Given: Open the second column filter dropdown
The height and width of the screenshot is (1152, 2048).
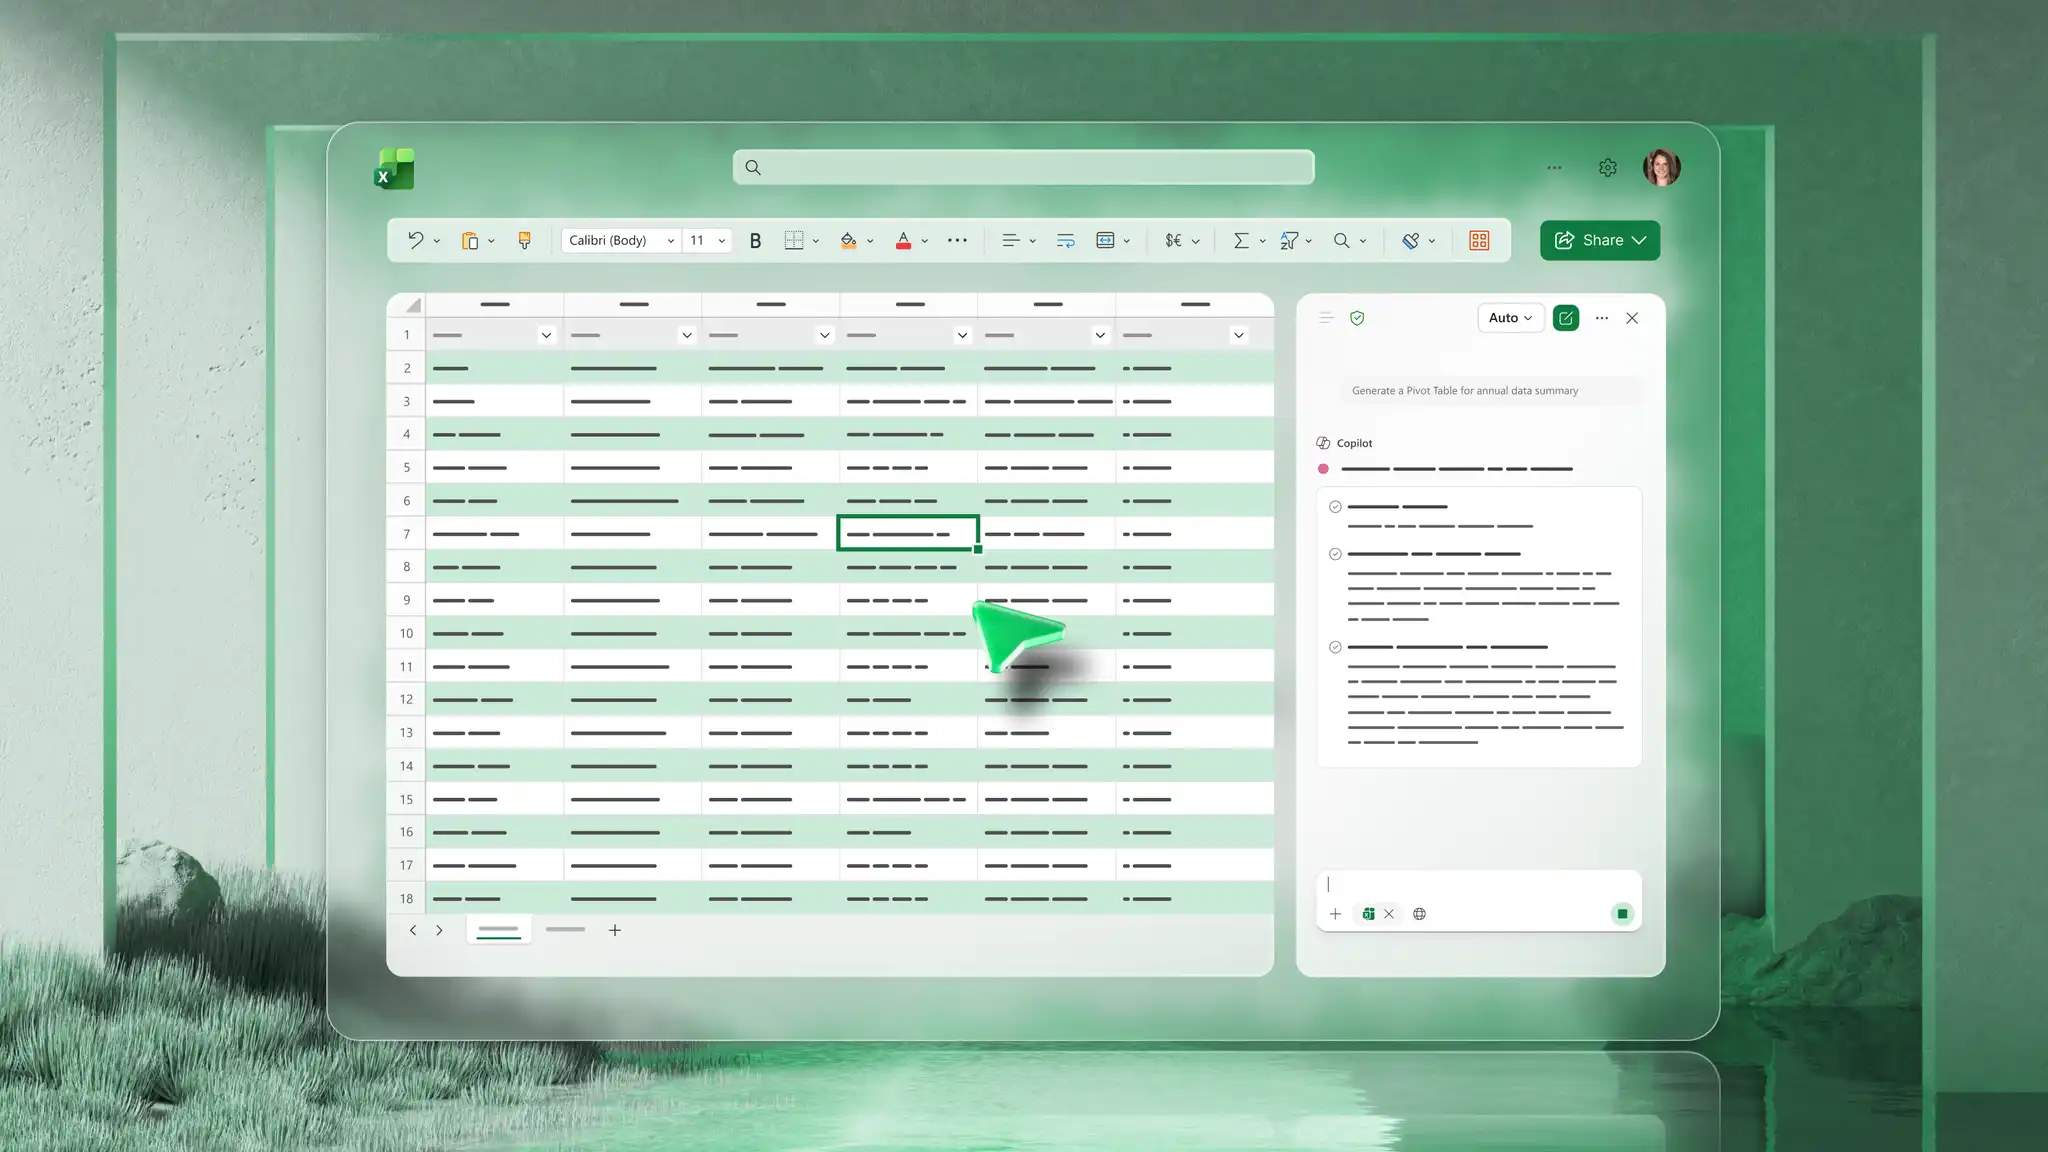Looking at the screenshot, I should tap(686, 335).
